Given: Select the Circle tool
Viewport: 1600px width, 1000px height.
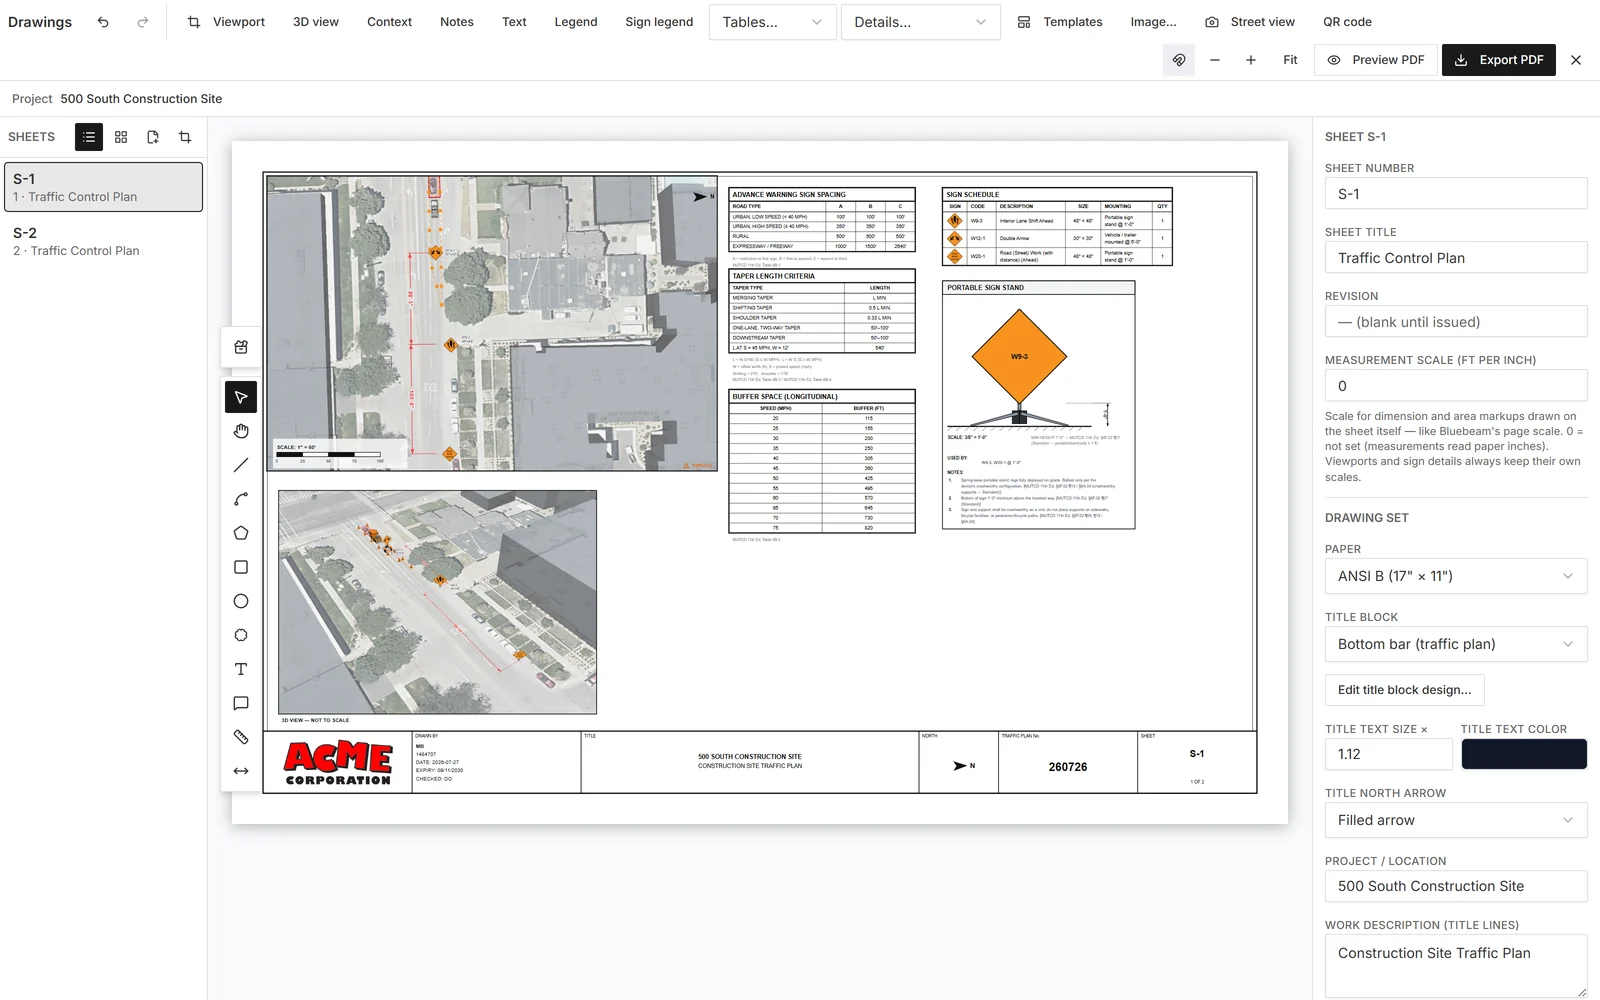Looking at the screenshot, I should pyautogui.click(x=241, y=601).
